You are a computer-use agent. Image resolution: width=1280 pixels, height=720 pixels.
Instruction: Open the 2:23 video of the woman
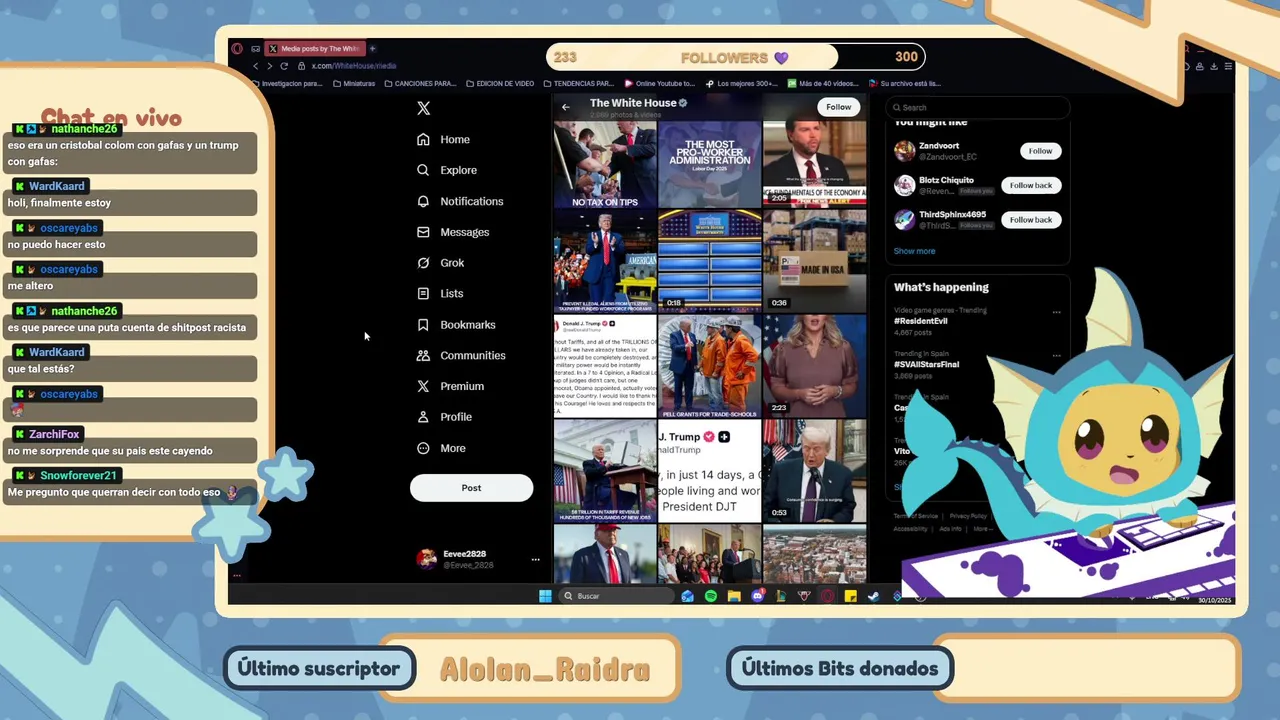[814, 365]
